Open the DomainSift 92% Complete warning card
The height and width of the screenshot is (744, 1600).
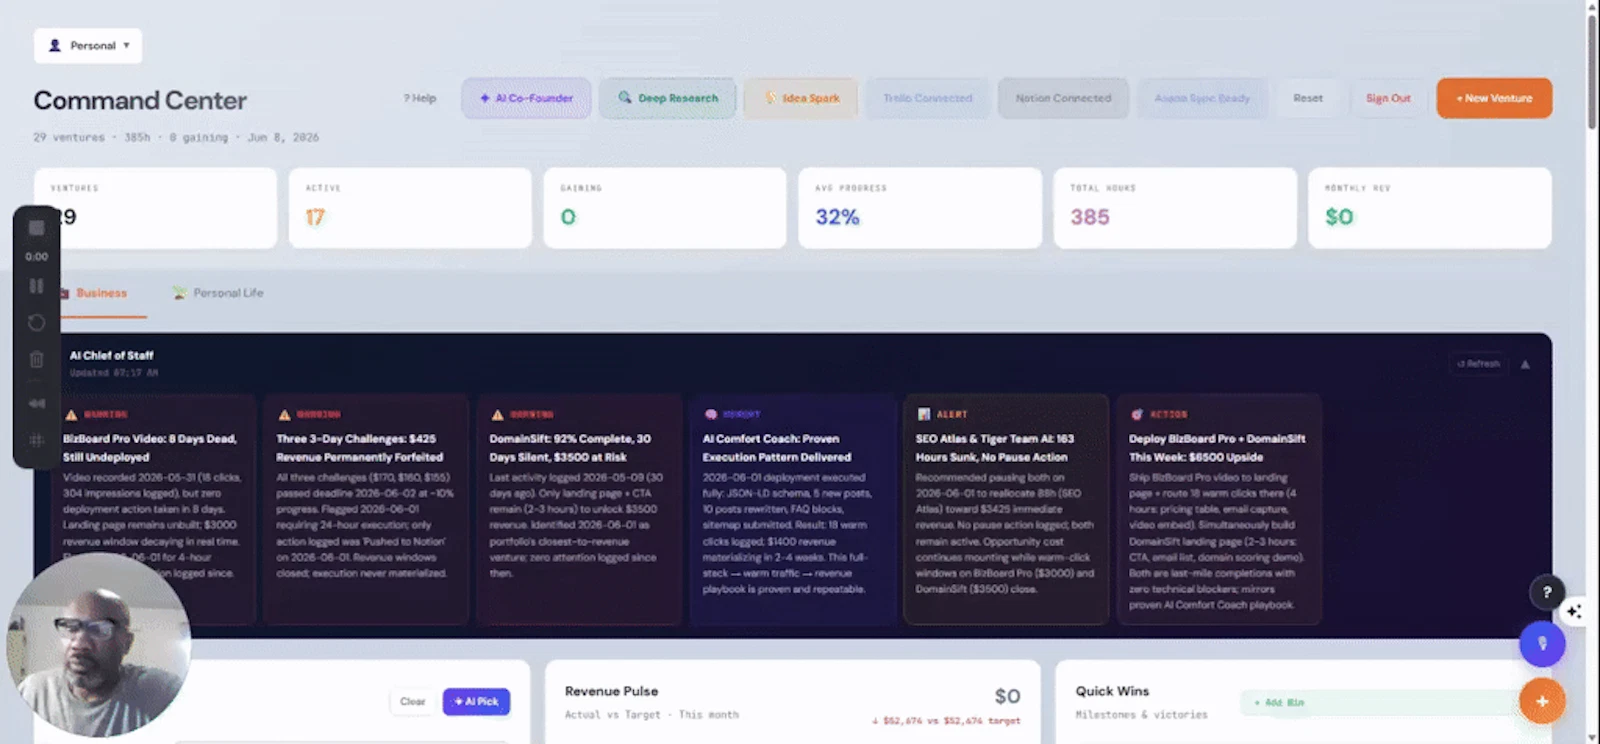[x=579, y=509]
